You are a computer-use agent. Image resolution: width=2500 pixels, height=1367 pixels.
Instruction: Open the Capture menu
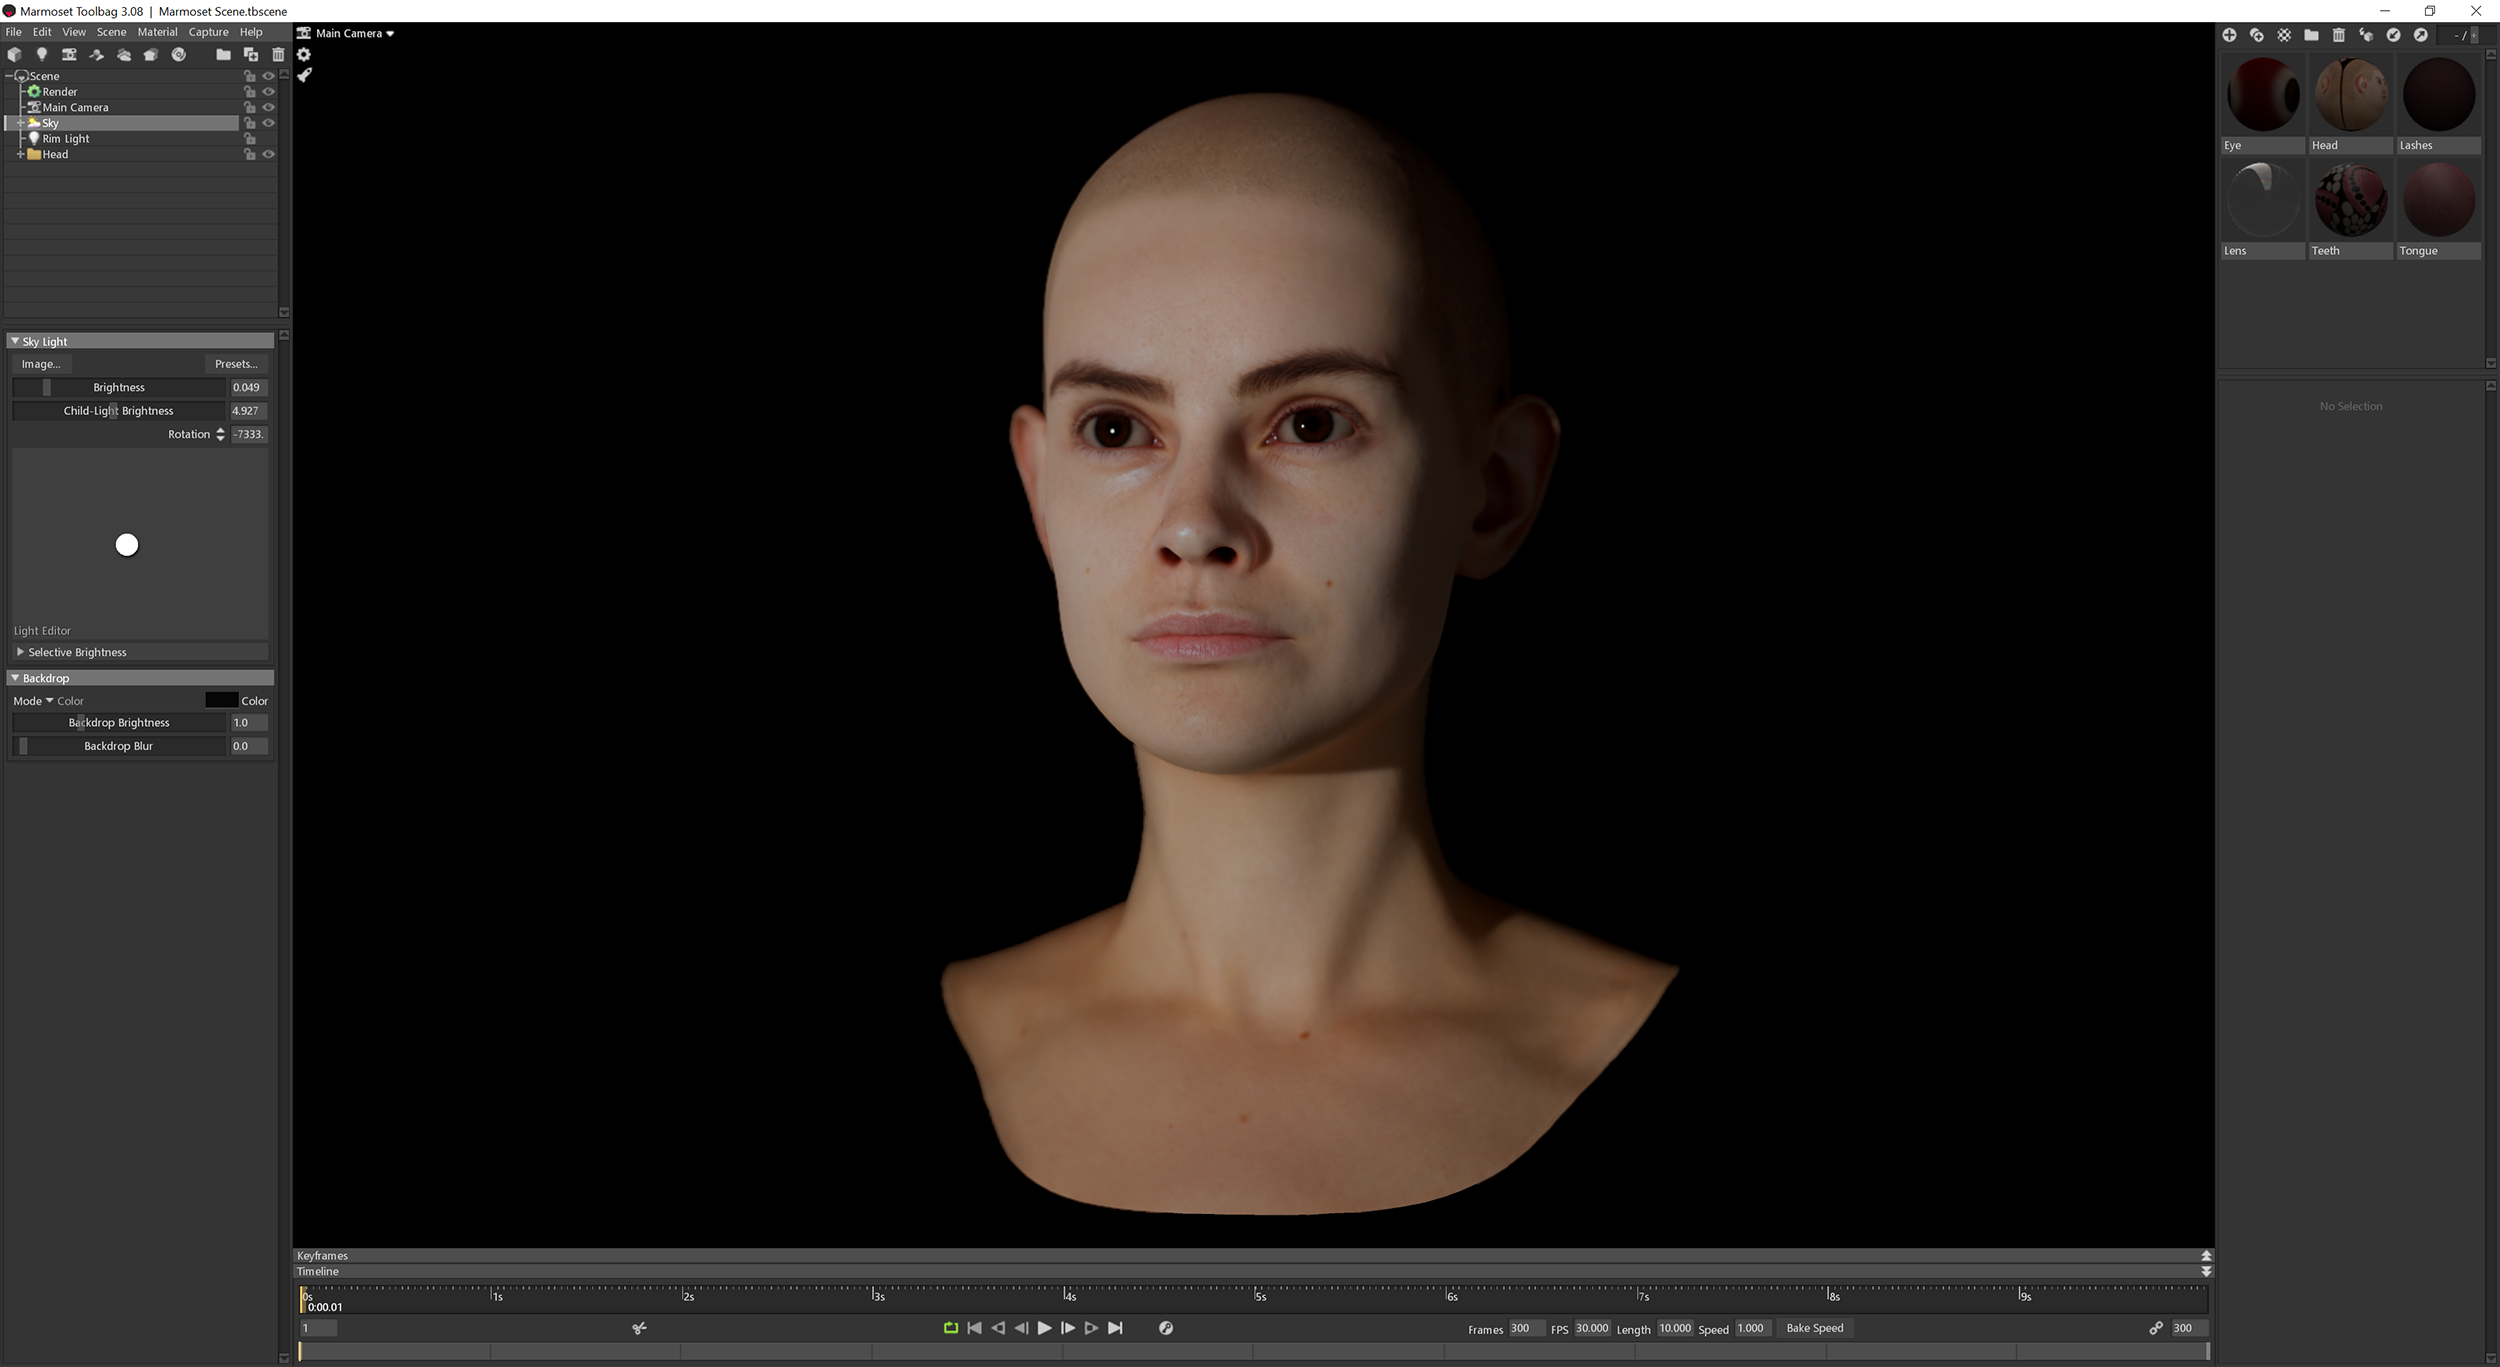click(x=208, y=32)
